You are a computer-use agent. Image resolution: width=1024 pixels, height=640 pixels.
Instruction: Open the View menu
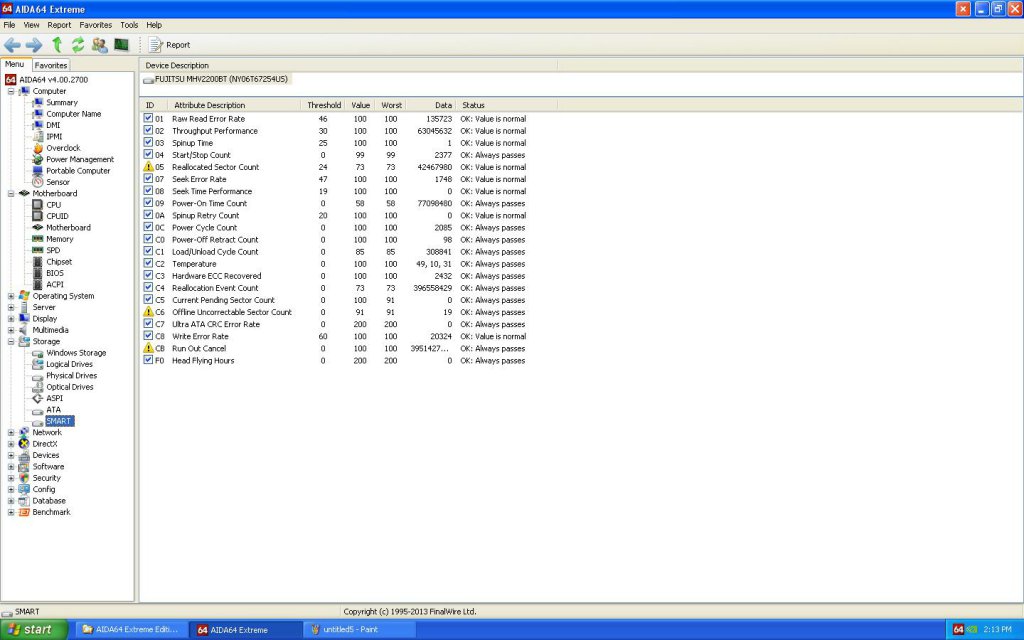point(31,25)
